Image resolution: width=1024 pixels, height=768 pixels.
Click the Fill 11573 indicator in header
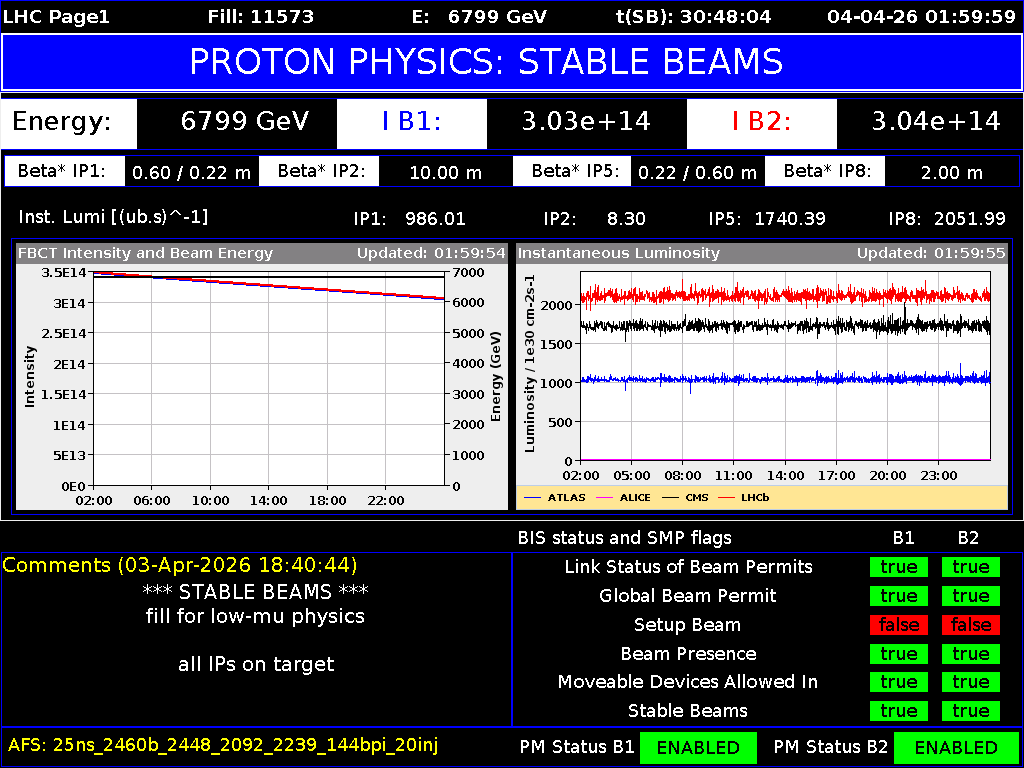click(x=268, y=16)
